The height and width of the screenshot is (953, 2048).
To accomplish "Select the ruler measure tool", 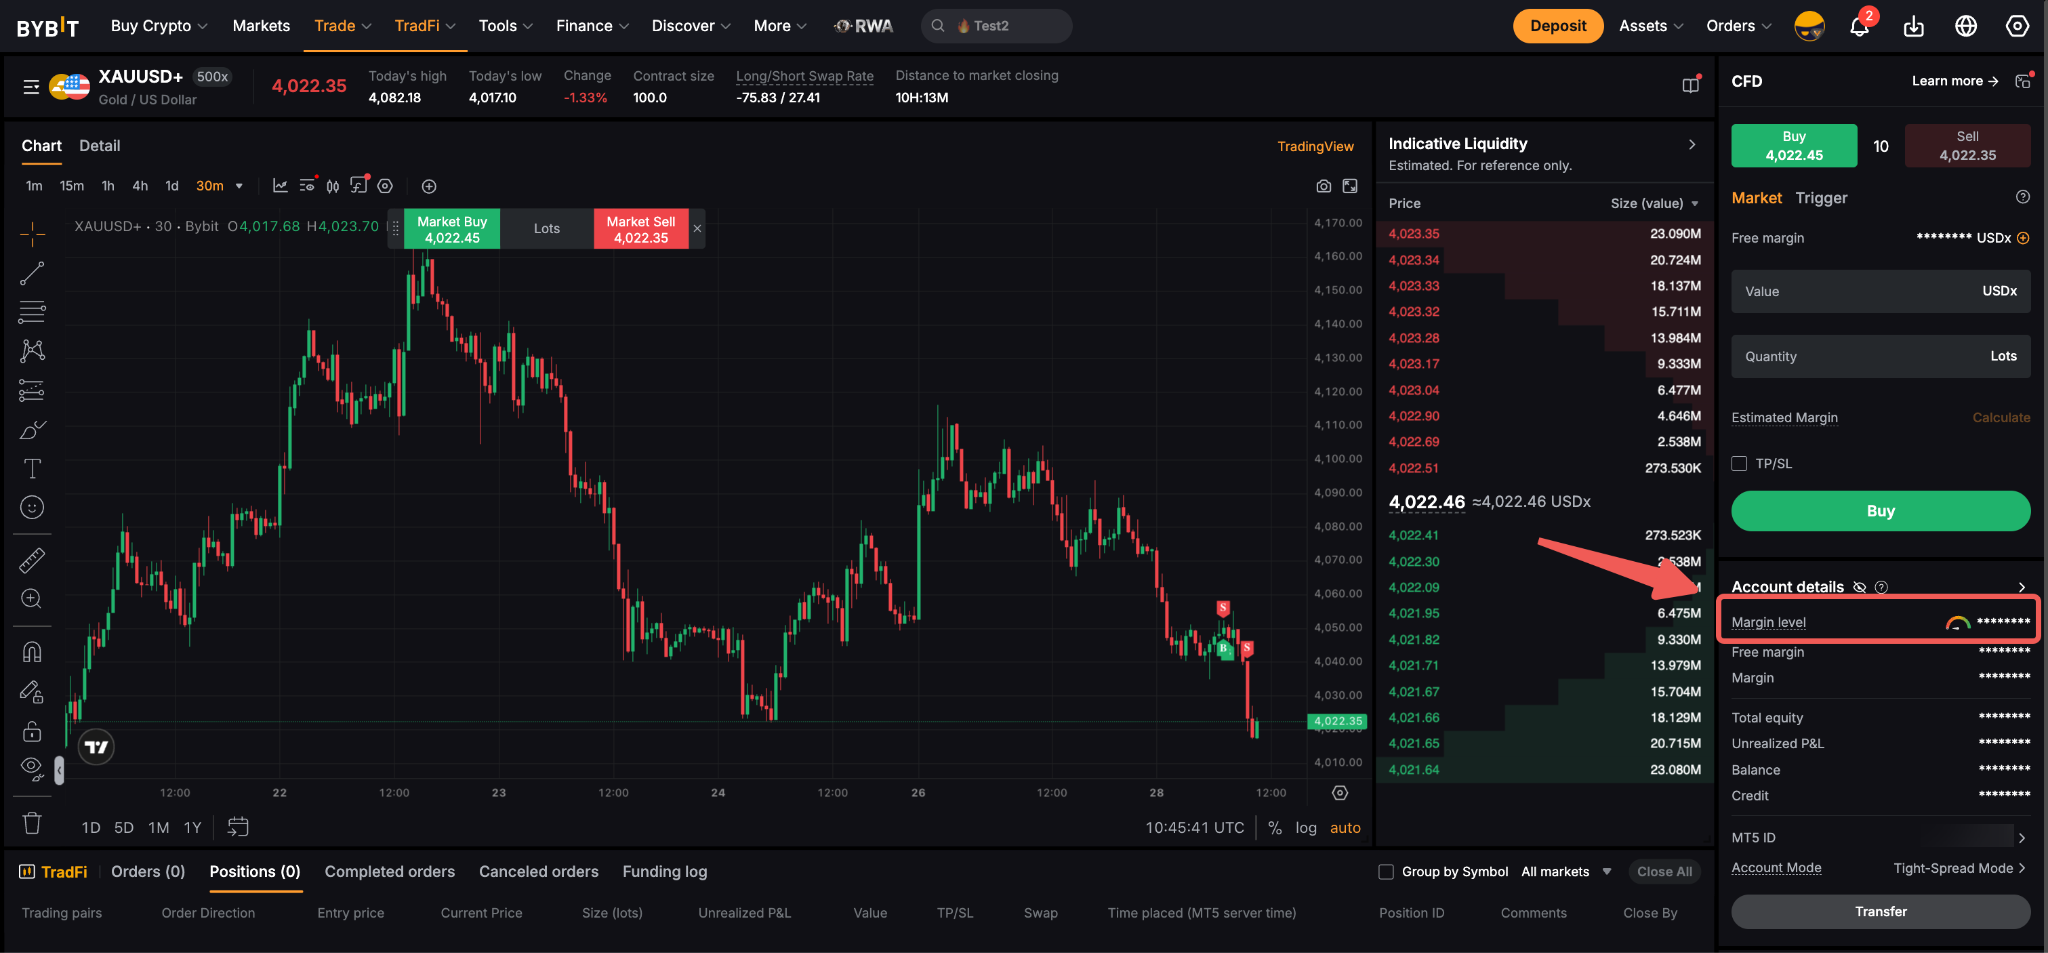I will pos(32,560).
